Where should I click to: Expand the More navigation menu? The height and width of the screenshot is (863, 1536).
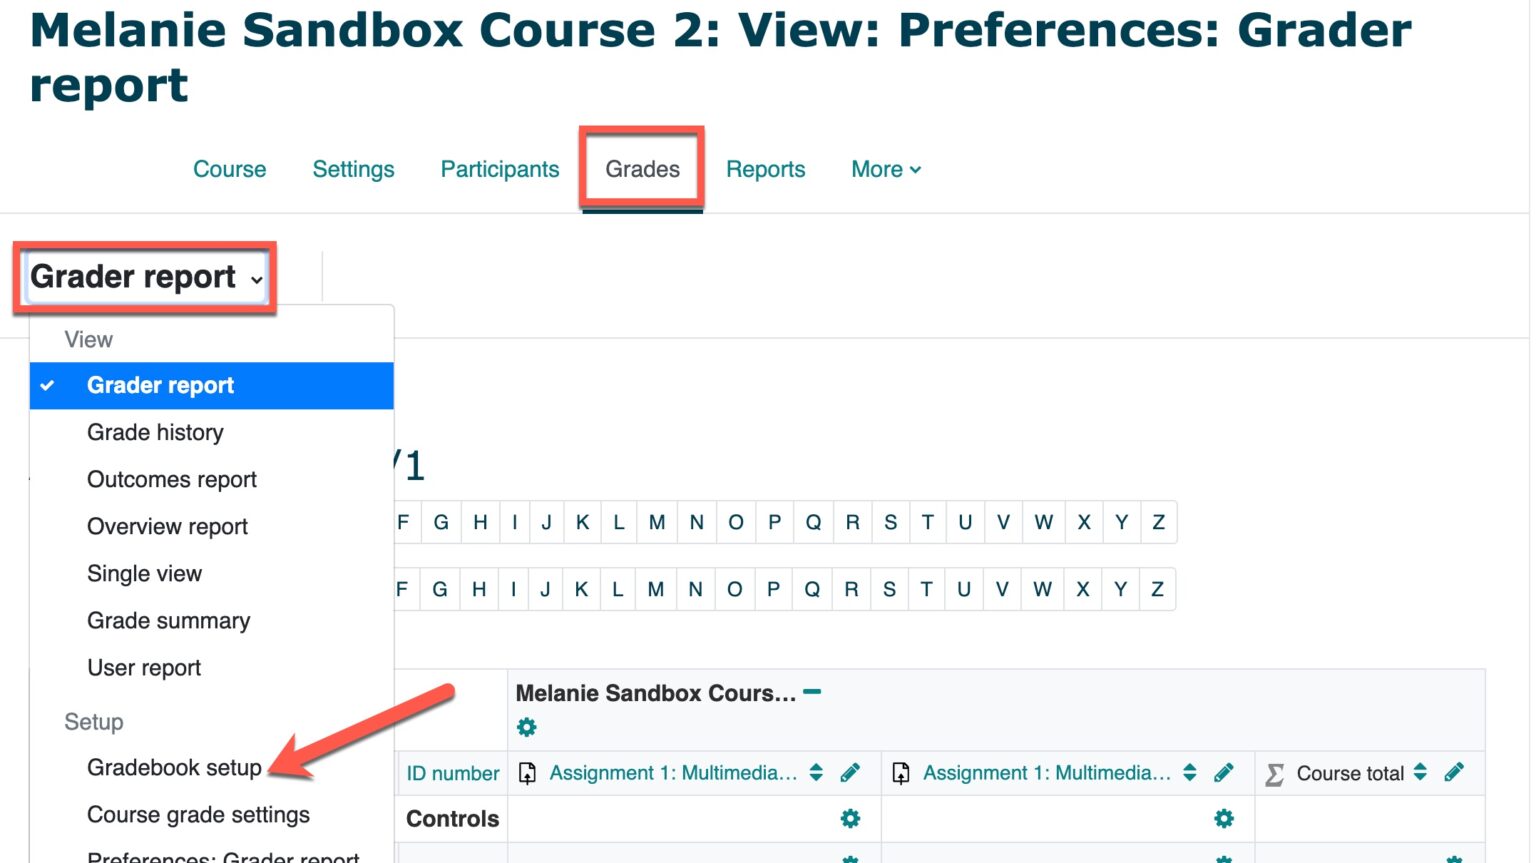tap(884, 169)
